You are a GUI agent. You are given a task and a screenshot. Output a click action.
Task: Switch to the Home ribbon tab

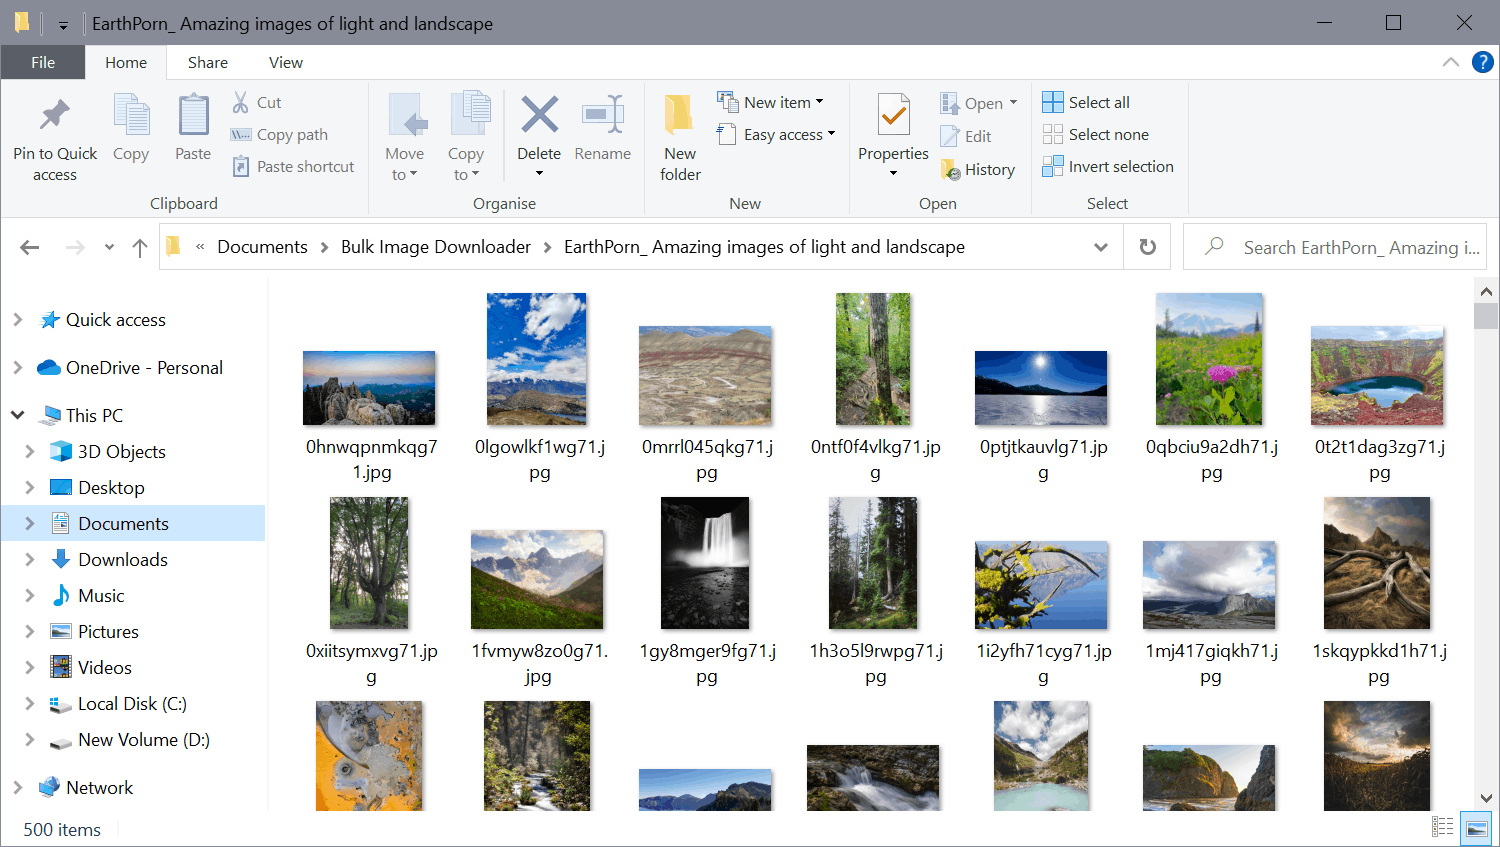click(x=126, y=62)
